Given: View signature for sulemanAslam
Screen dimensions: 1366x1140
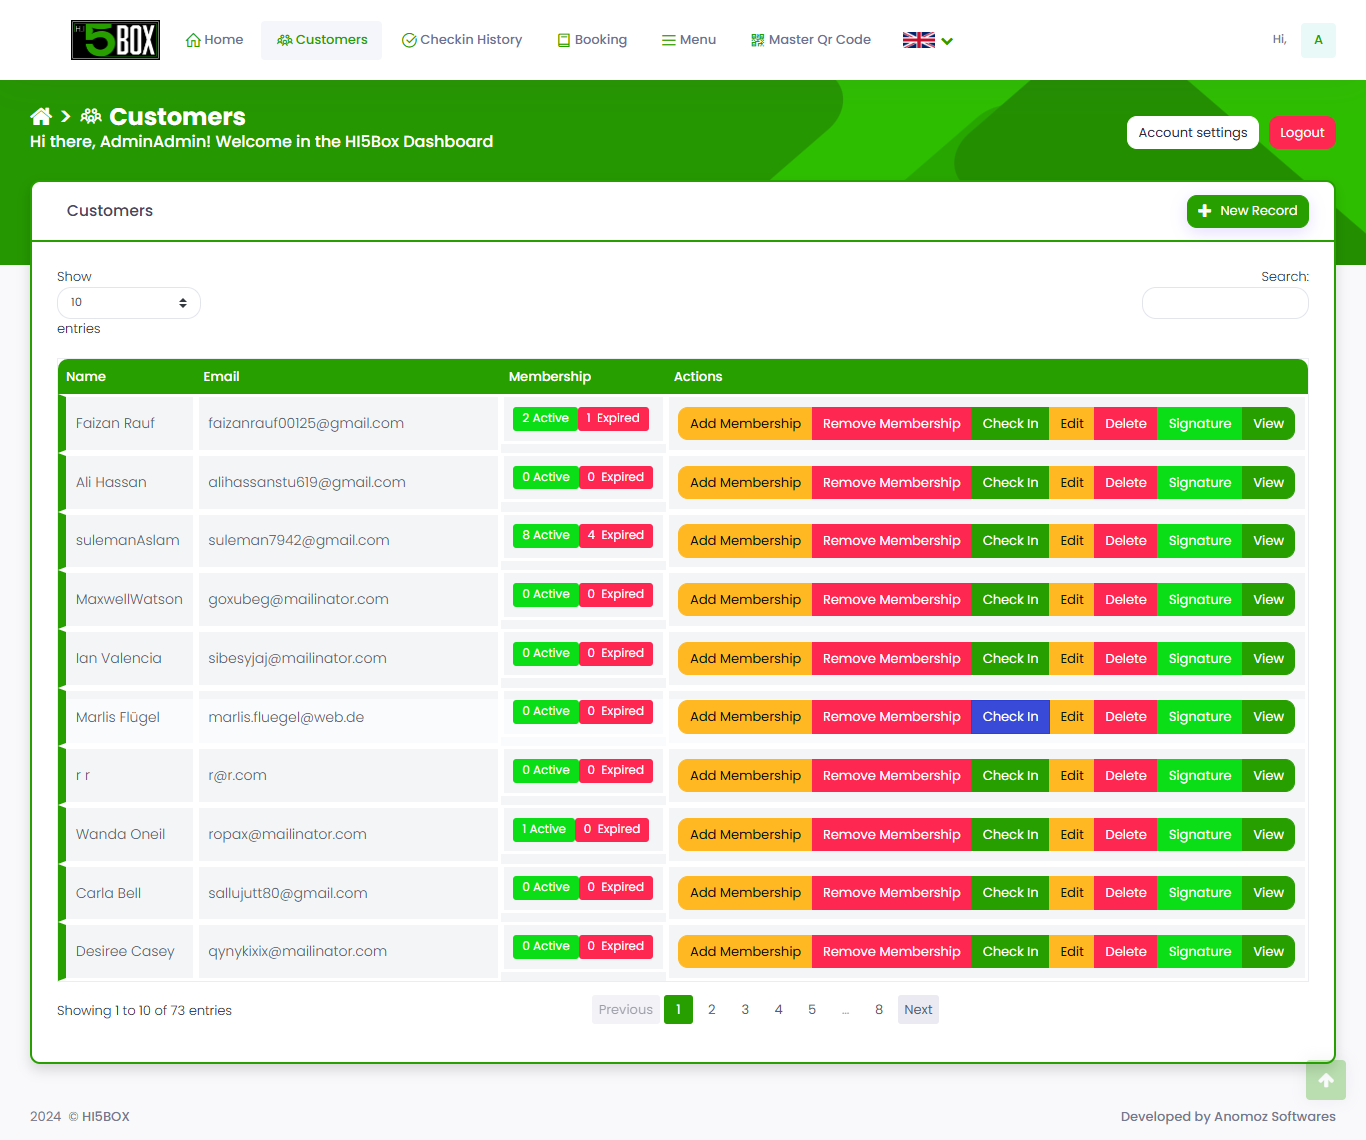Looking at the screenshot, I should click(x=1199, y=541).
